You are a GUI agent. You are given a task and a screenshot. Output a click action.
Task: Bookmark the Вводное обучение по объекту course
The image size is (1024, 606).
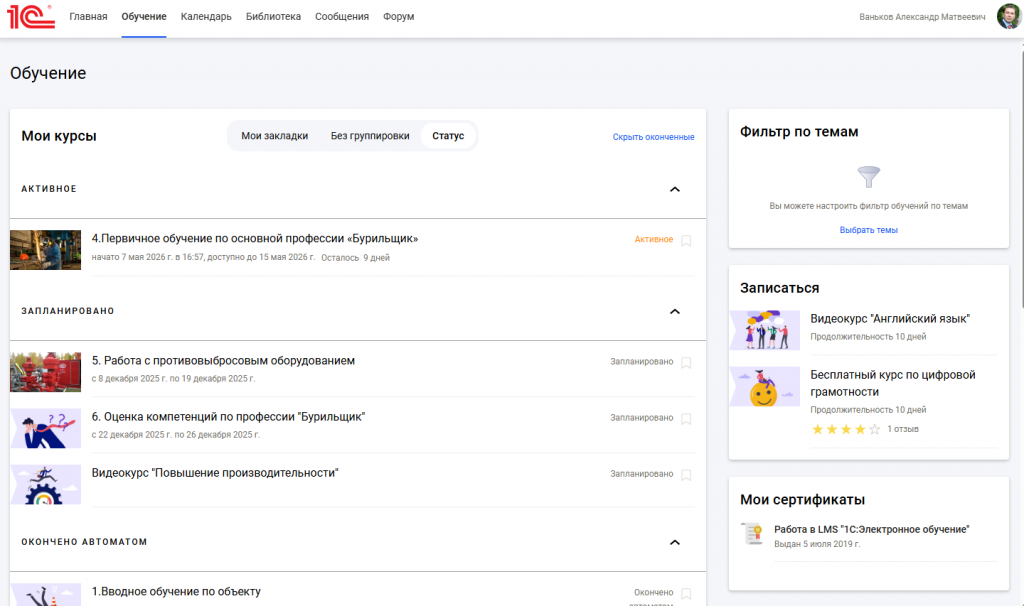pyautogui.click(x=686, y=594)
